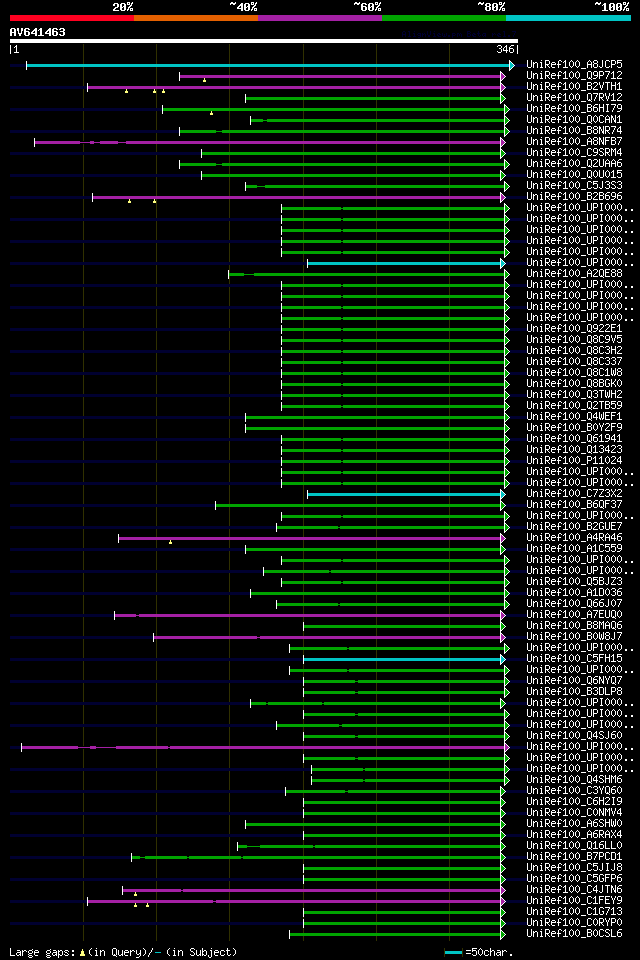Select UniRef100_C6H2I9 label
This screenshot has height=960, width=640.
[x=574, y=802]
